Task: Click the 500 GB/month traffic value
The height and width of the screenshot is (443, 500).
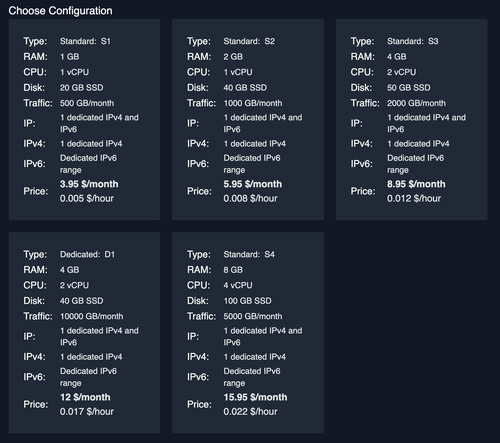Action: point(87,103)
